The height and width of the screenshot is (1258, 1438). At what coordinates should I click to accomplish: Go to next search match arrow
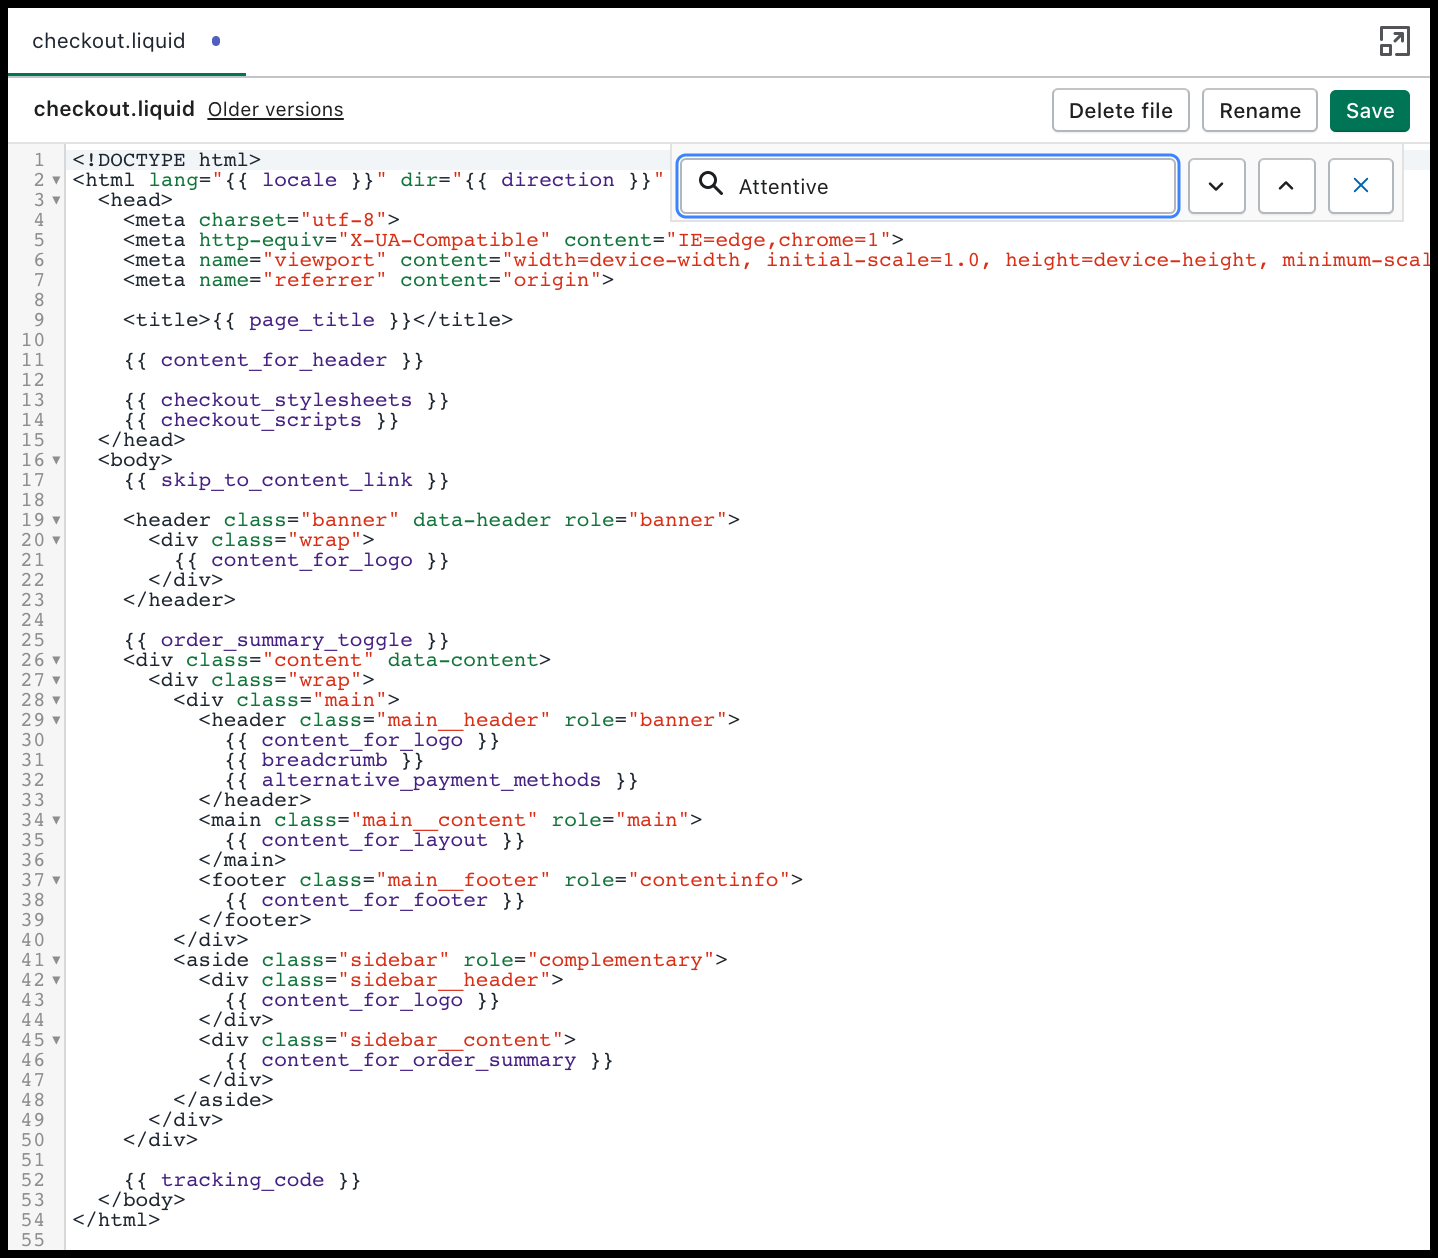tap(1216, 186)
